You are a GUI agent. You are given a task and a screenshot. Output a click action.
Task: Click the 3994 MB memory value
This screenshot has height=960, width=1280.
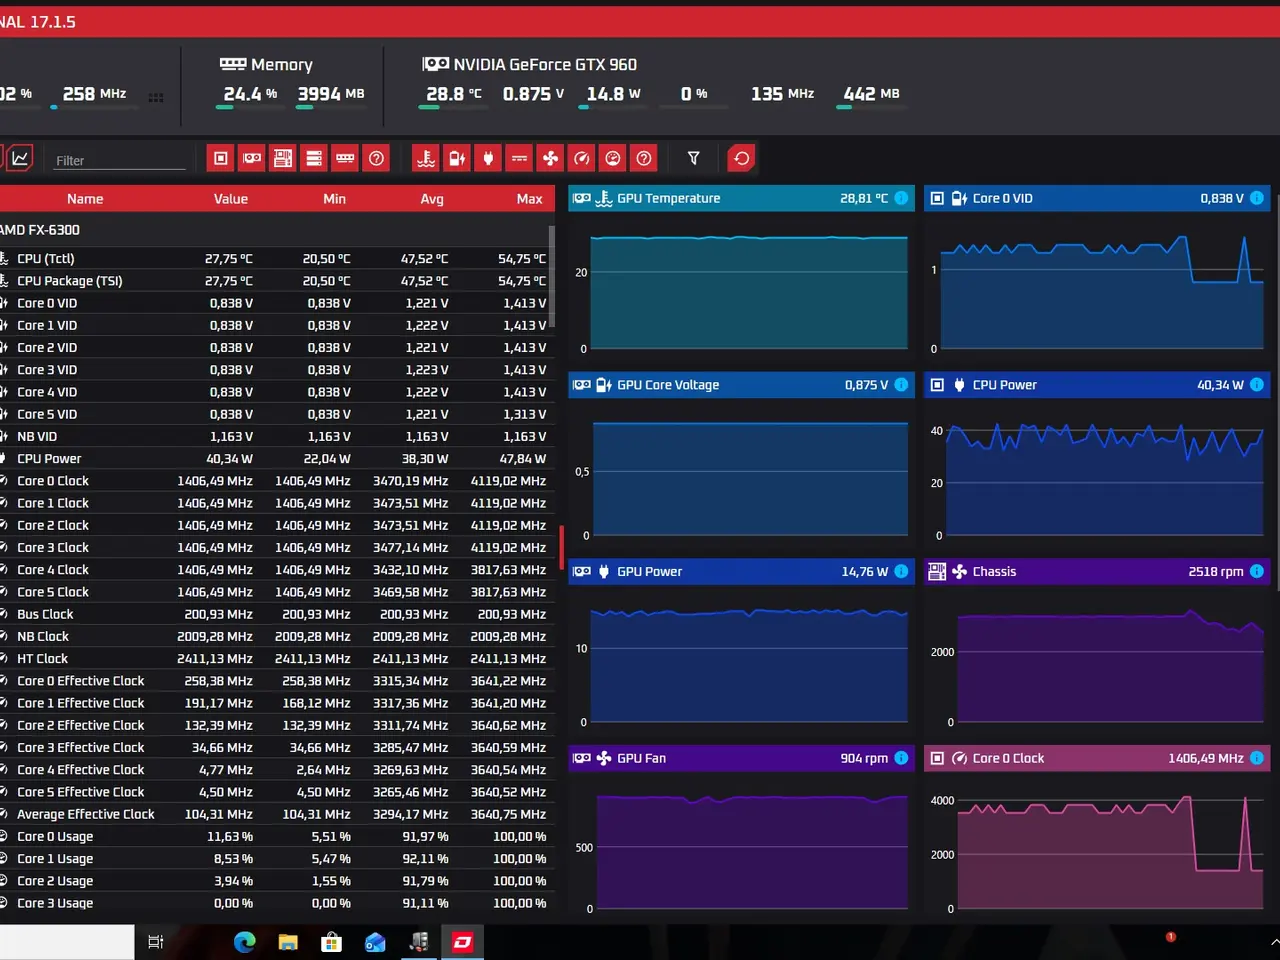(331, 94)
